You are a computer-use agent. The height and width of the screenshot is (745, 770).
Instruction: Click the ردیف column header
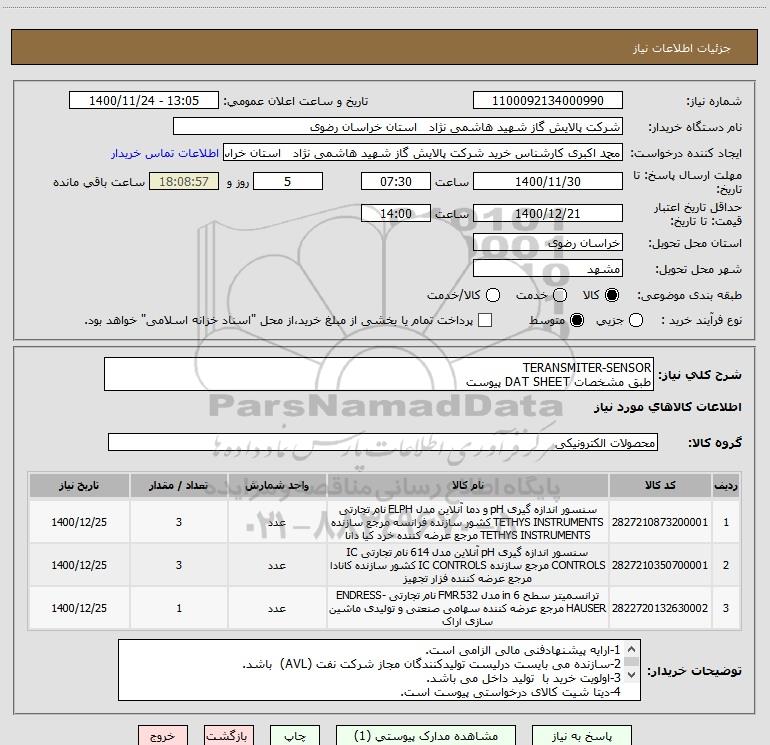tap(726, 485)
